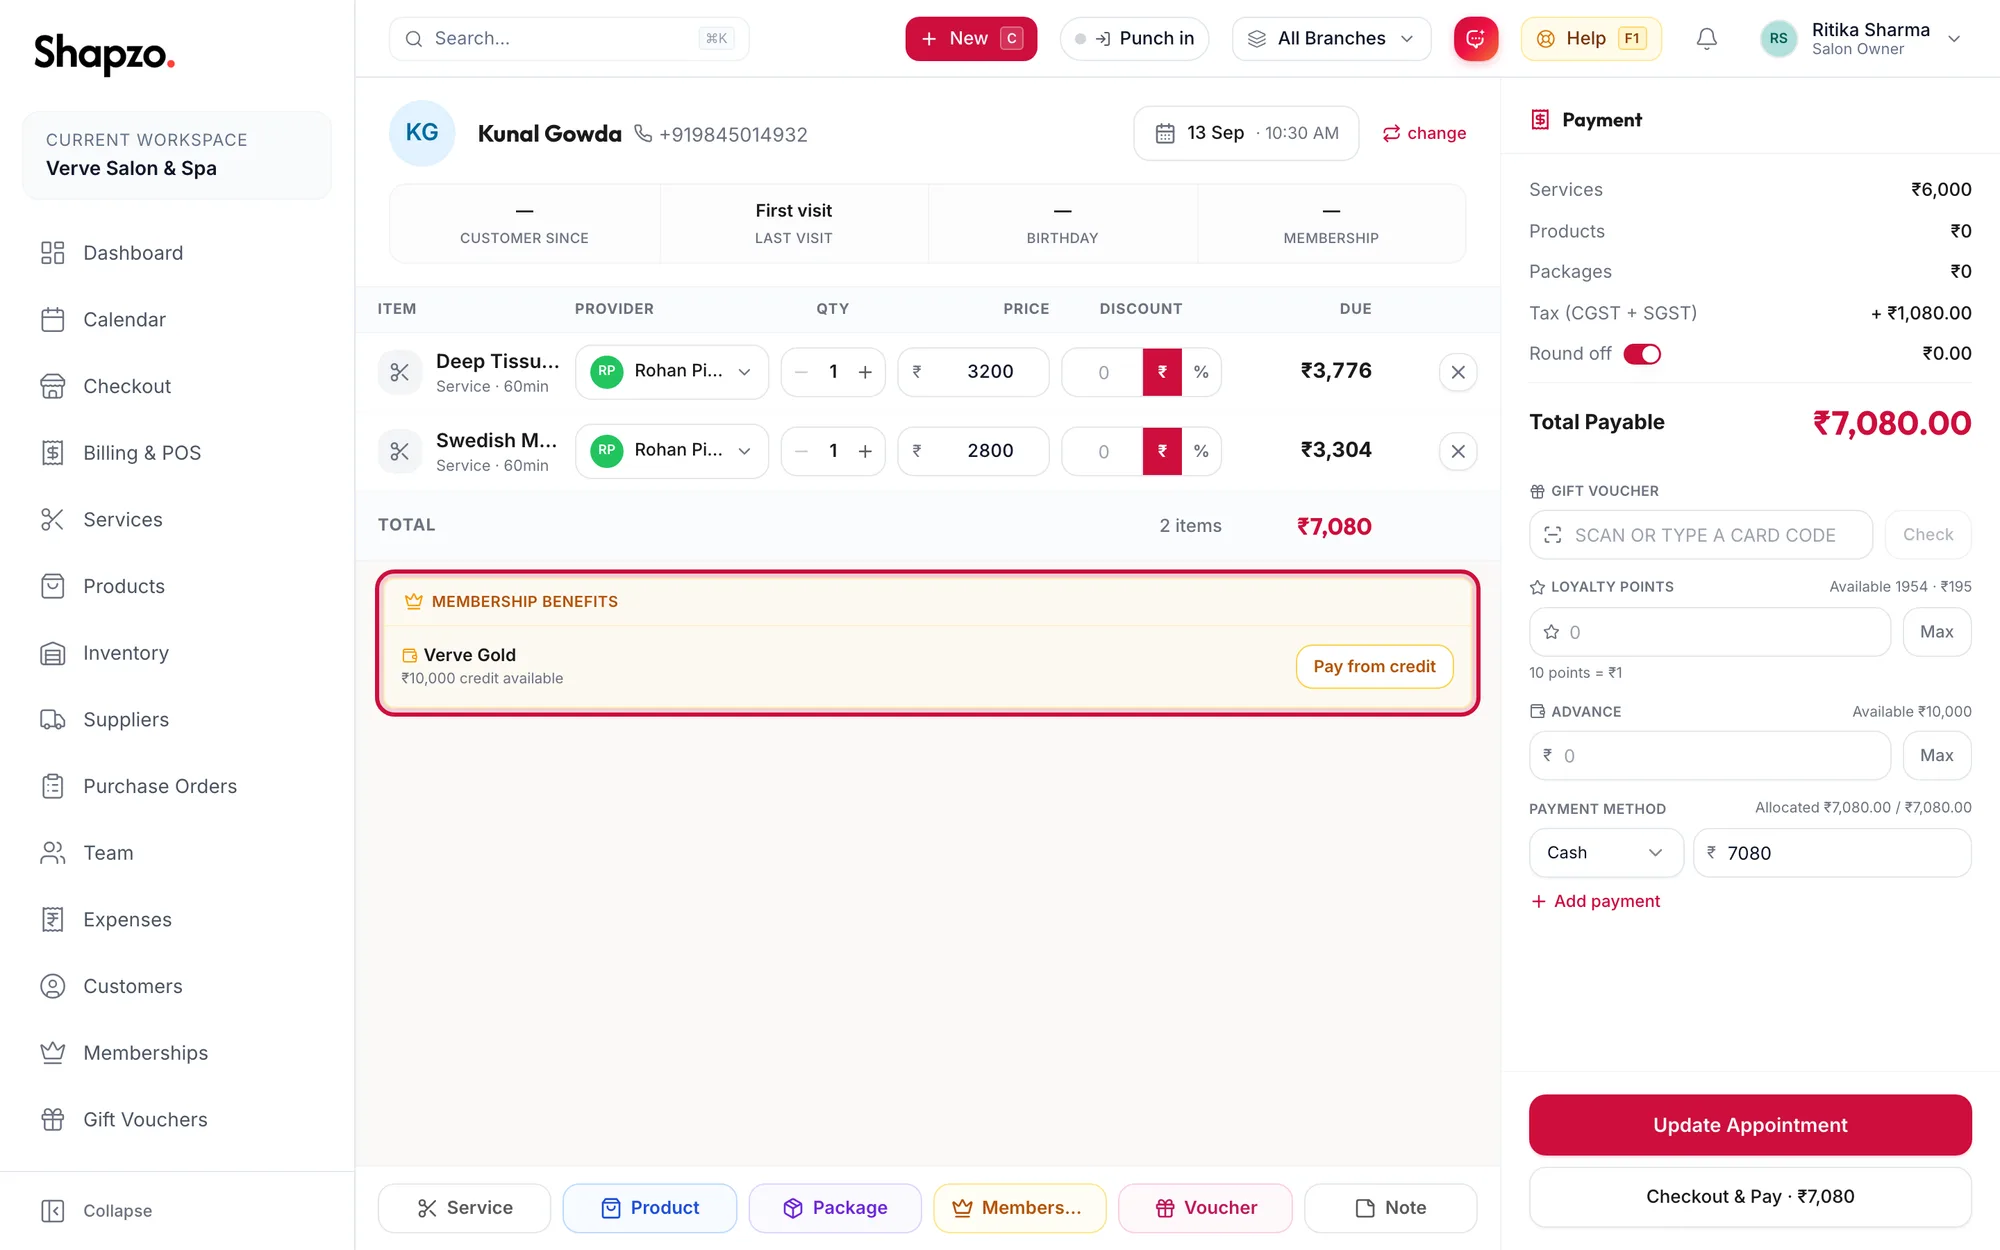Viewport: 2000px width, 1250px height.
Task: Toggle the Punch in button
Action: tap(1134, 39)
